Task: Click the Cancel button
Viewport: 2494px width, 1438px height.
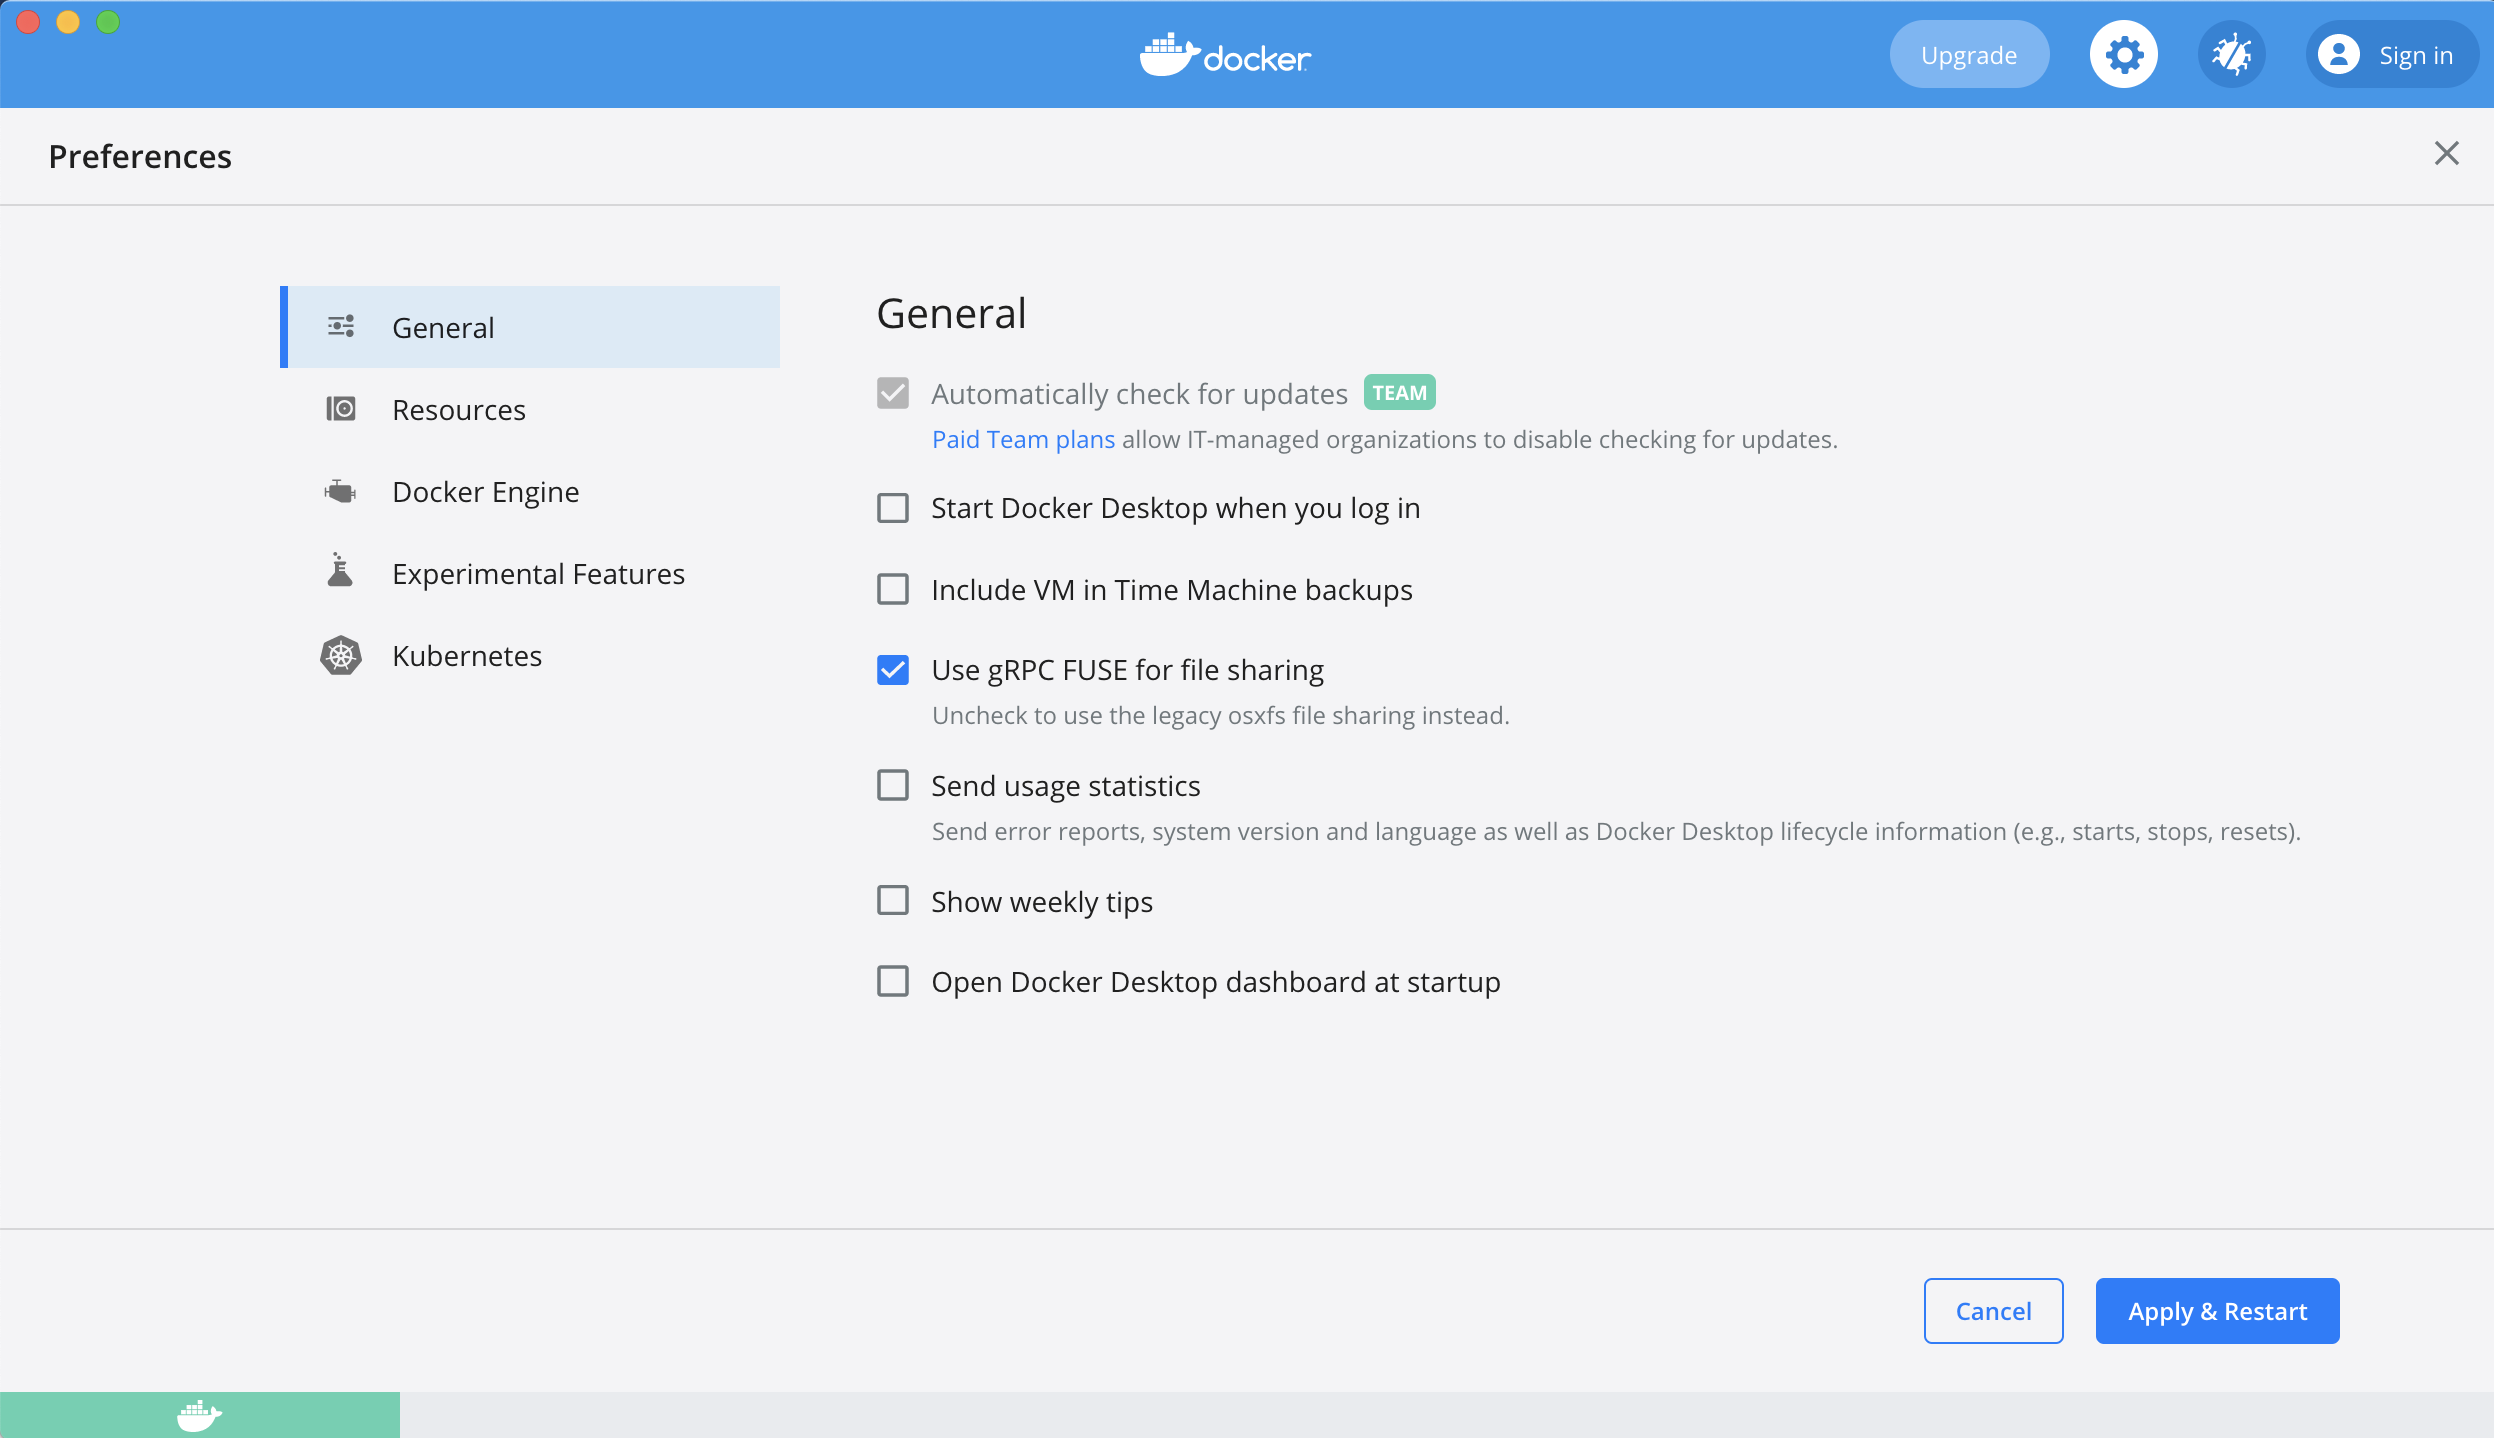Action: tap(1993, 1311)
